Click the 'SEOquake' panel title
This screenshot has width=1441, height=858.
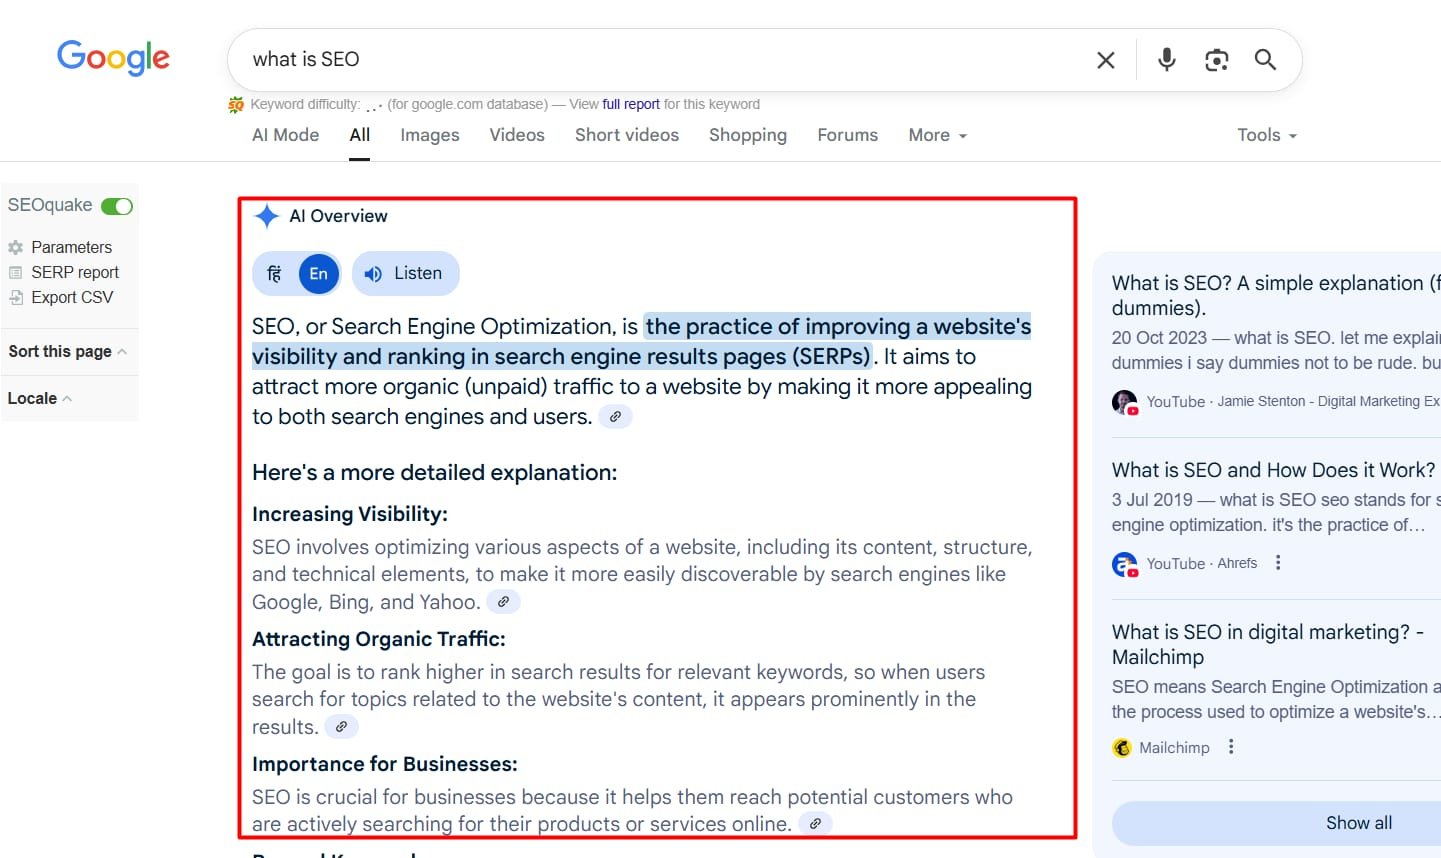(x=50, y=205)
